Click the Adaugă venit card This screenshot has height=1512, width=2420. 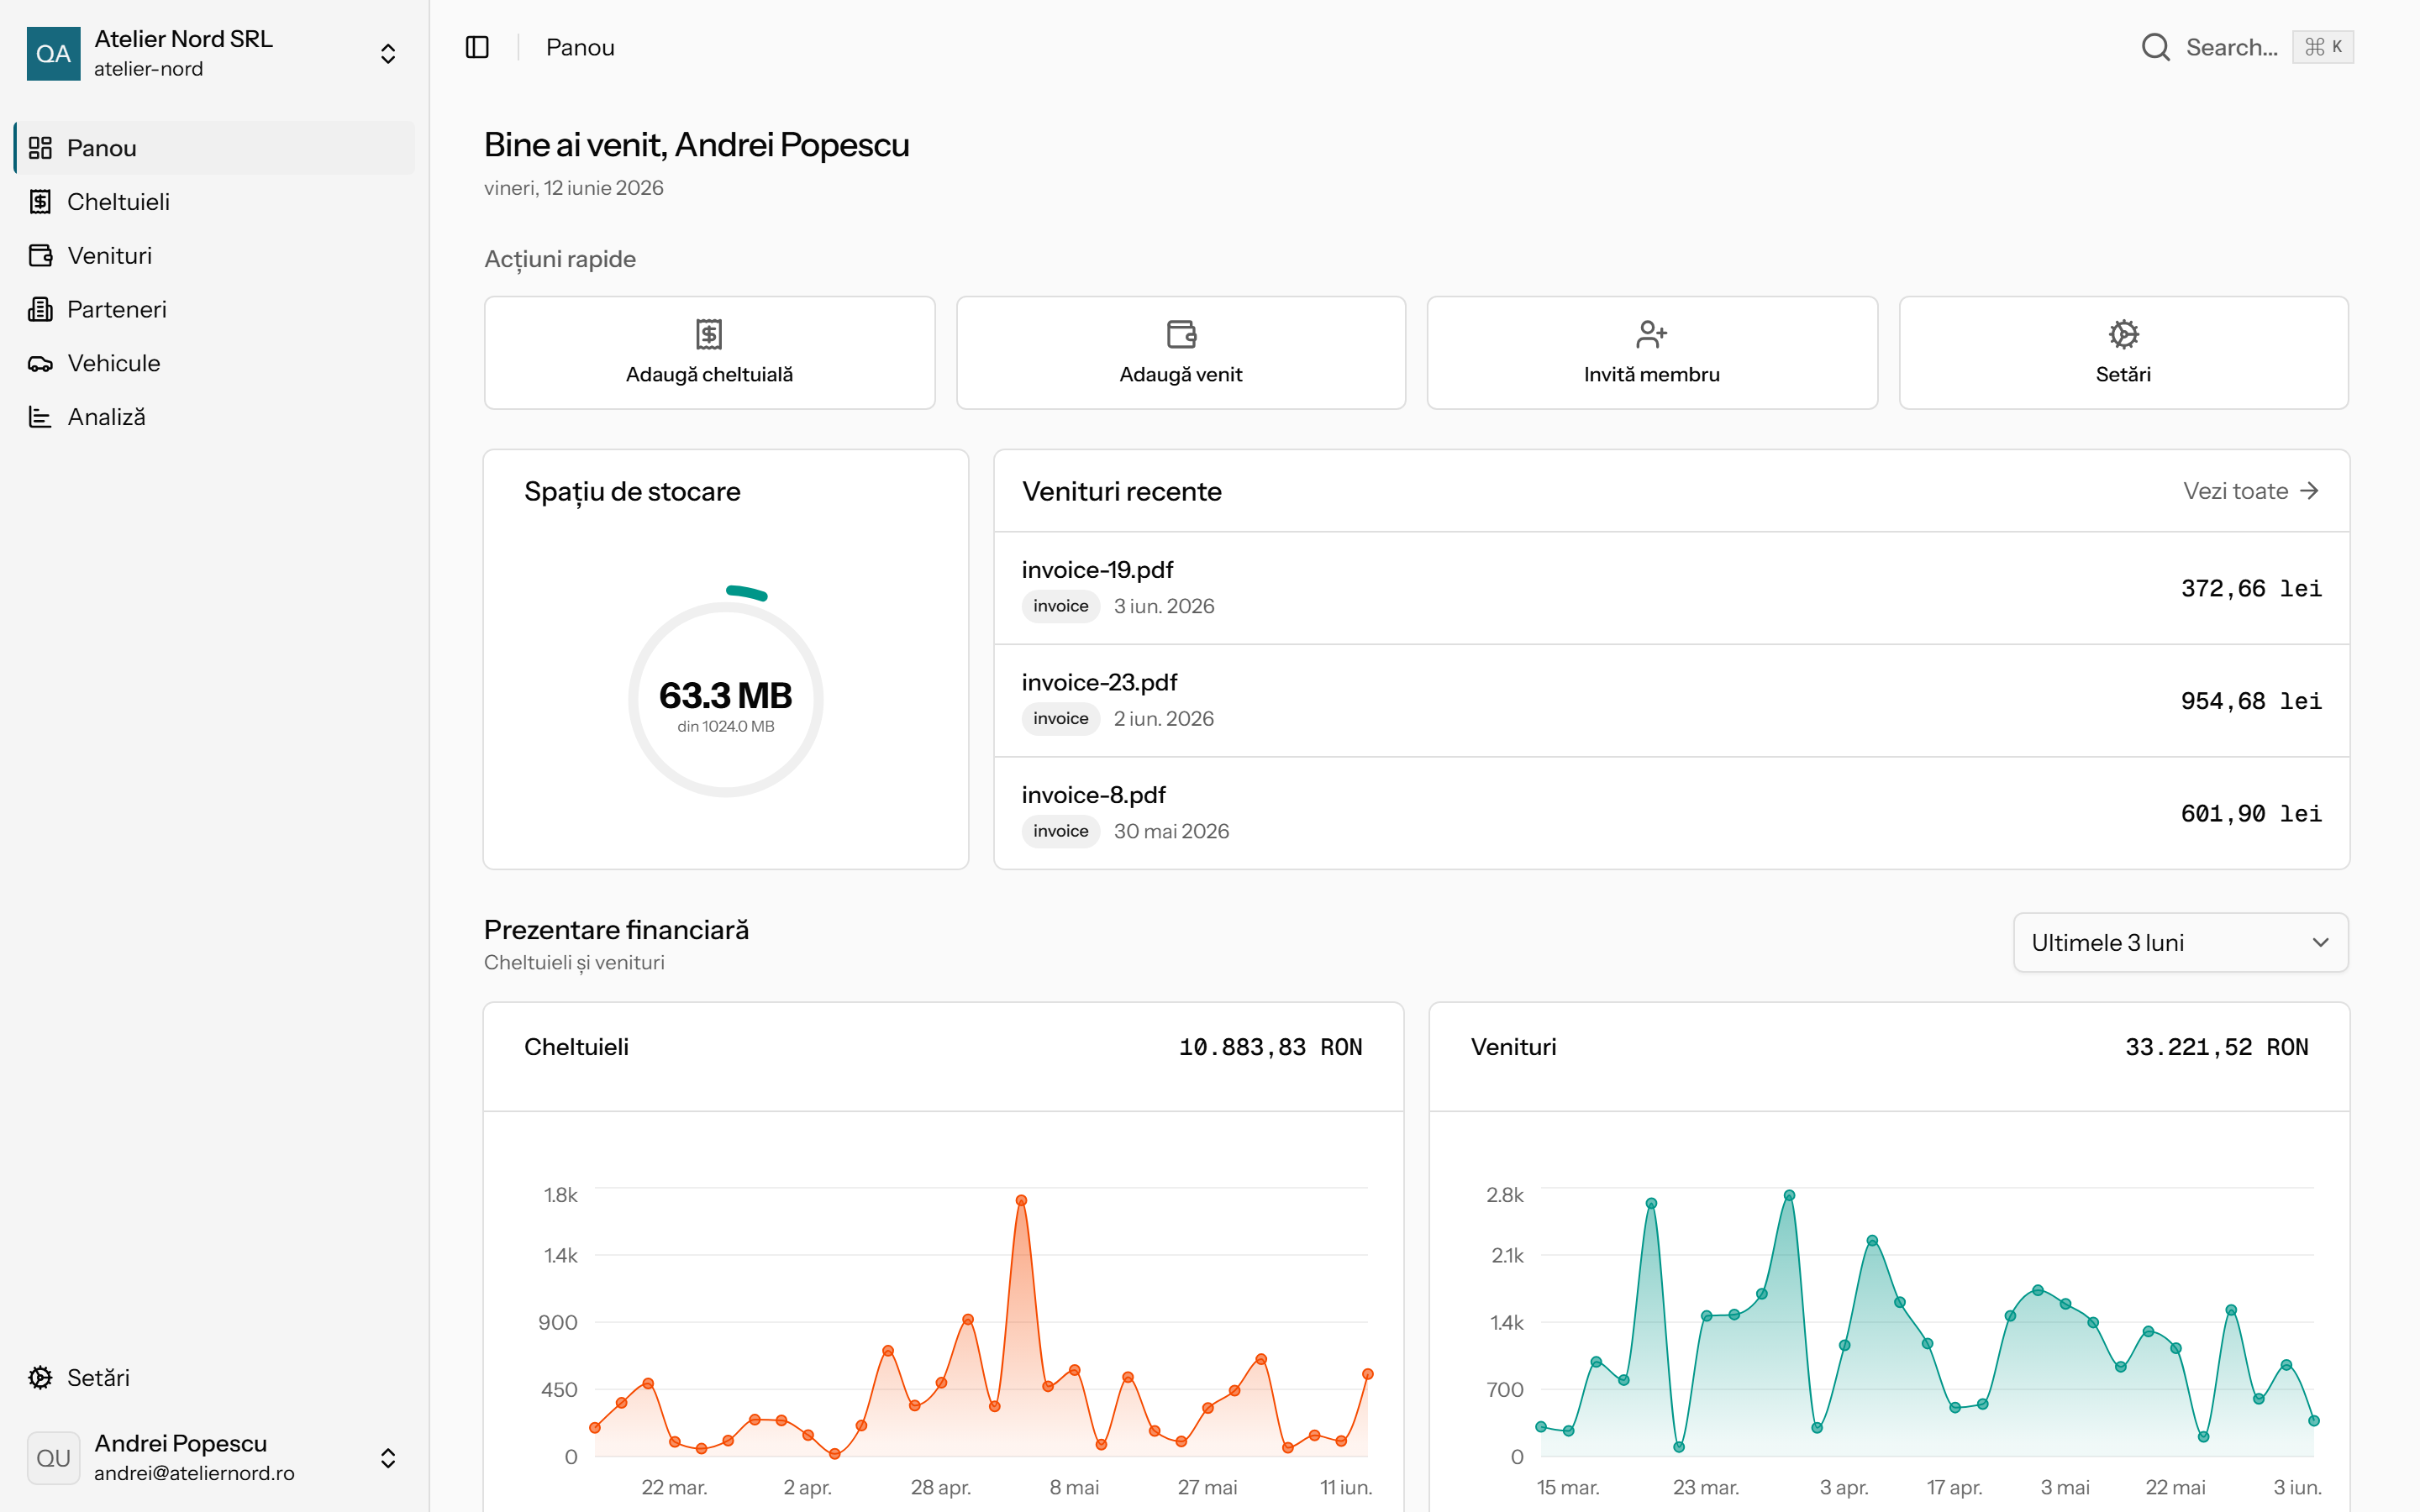1181,353
